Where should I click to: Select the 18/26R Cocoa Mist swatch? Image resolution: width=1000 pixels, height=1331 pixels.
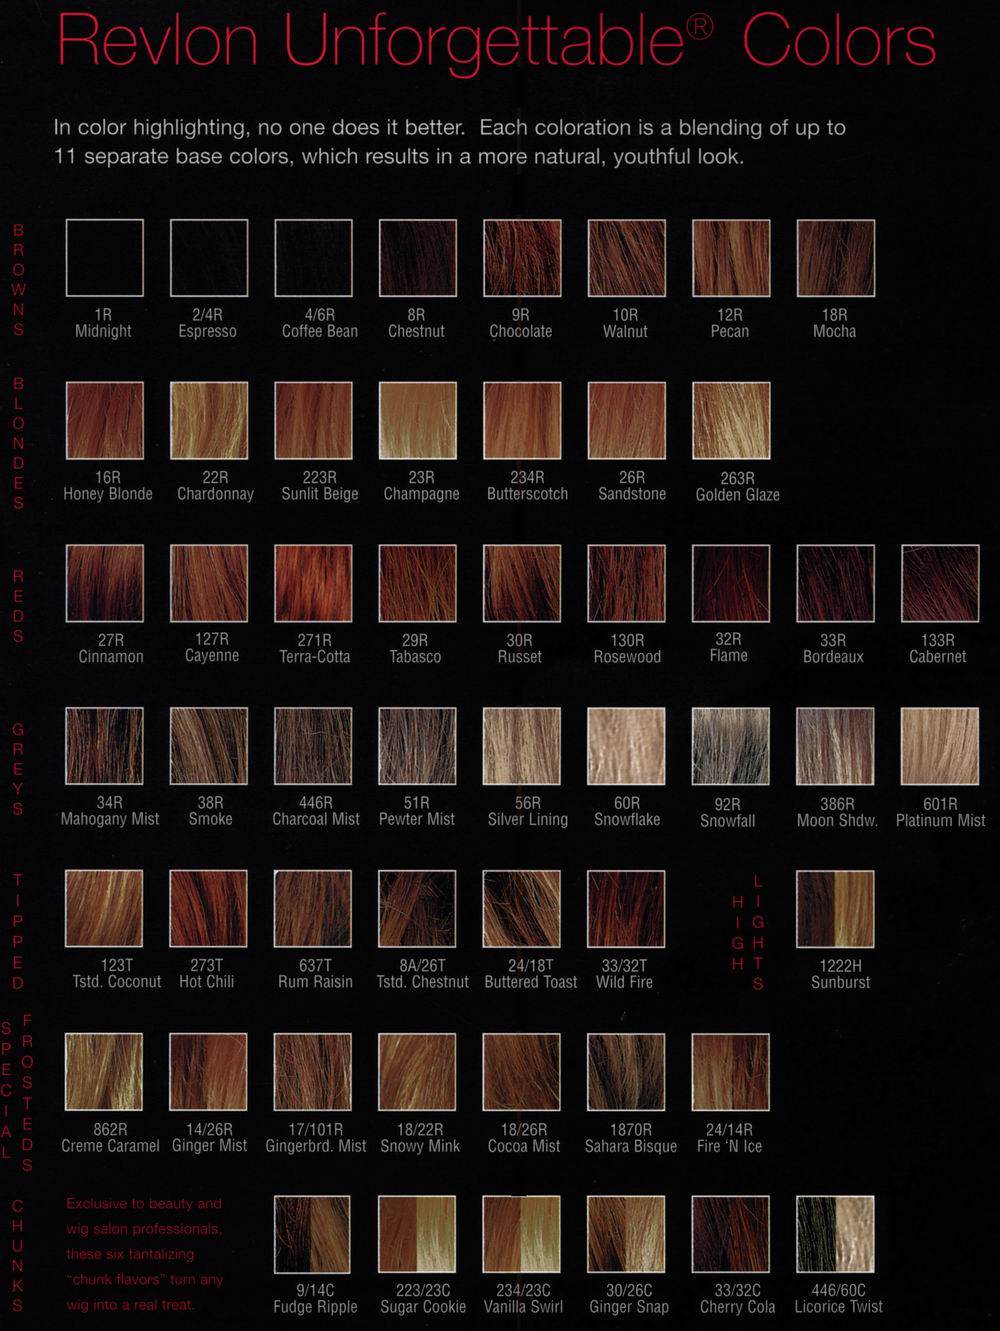[x=522, y=1072]
